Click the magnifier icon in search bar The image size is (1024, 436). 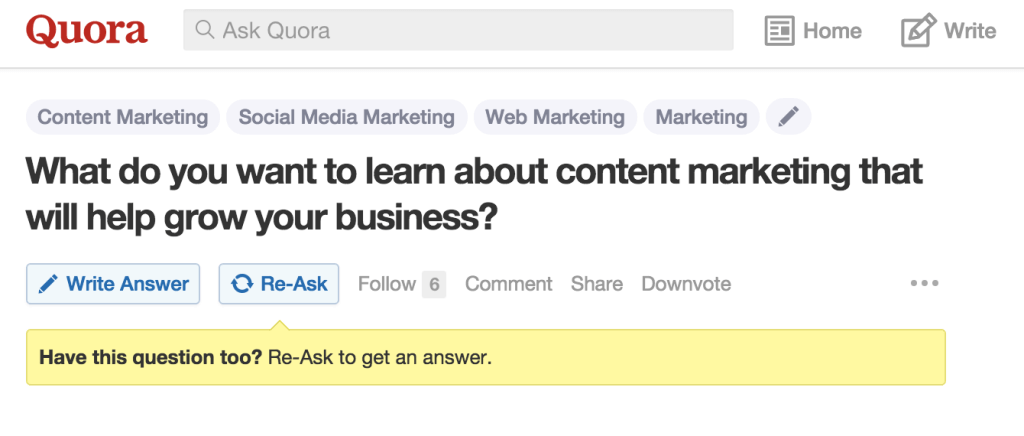pos(204,29)
